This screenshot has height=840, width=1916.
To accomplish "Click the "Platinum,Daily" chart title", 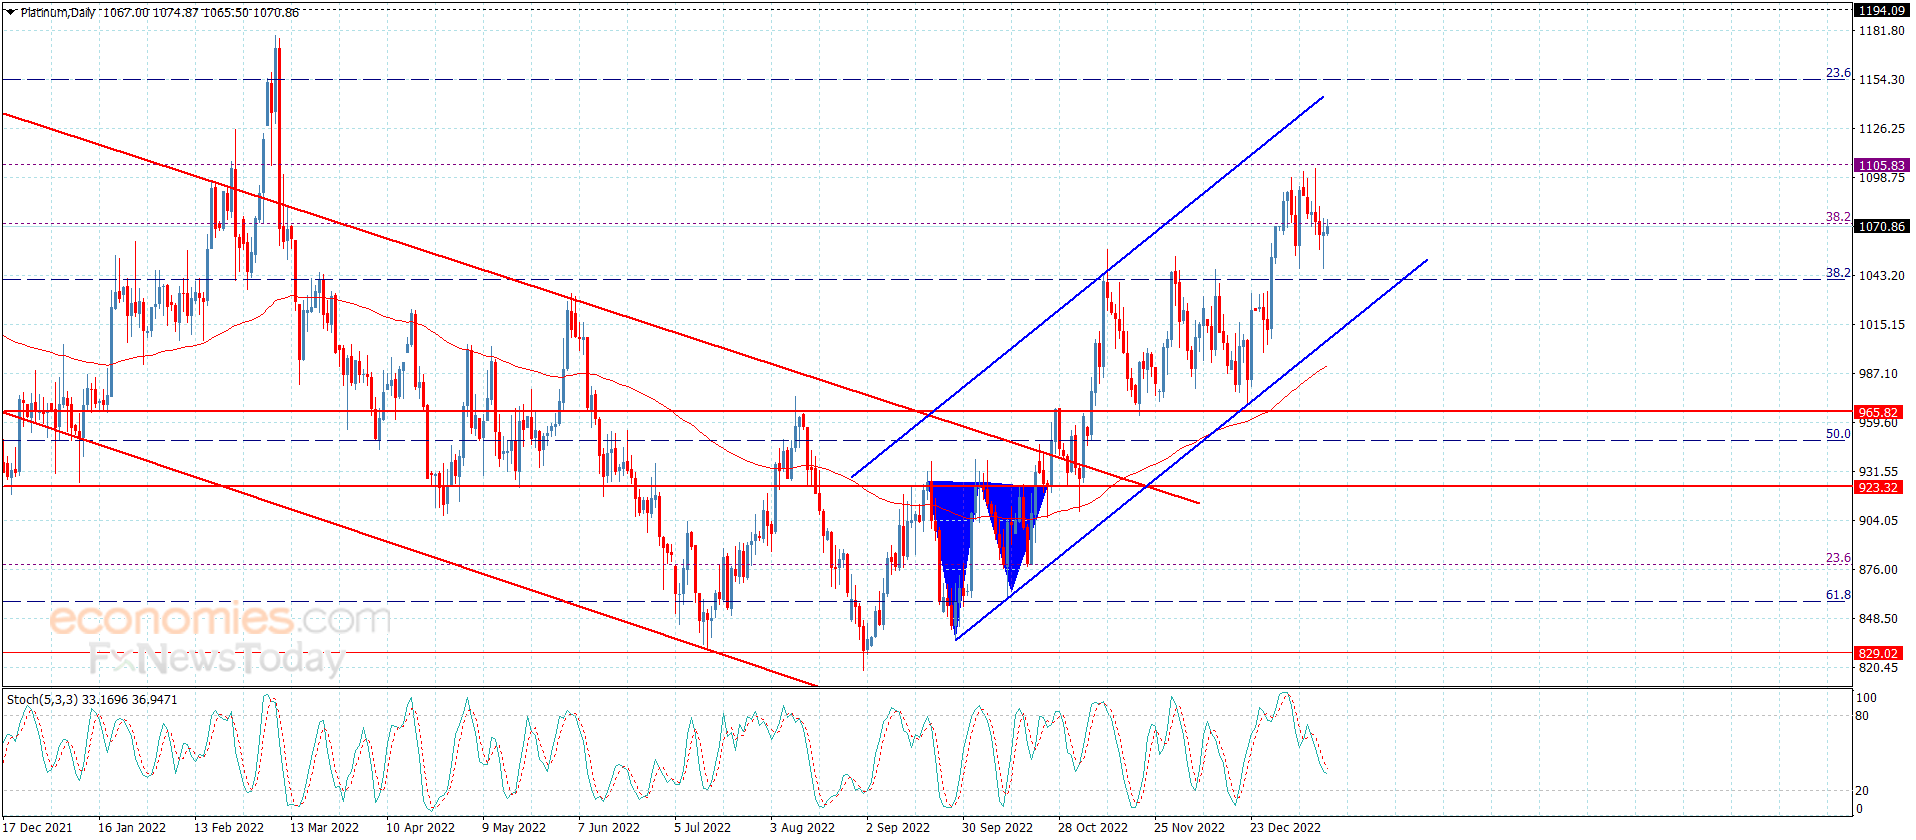I will pos(58,13).
